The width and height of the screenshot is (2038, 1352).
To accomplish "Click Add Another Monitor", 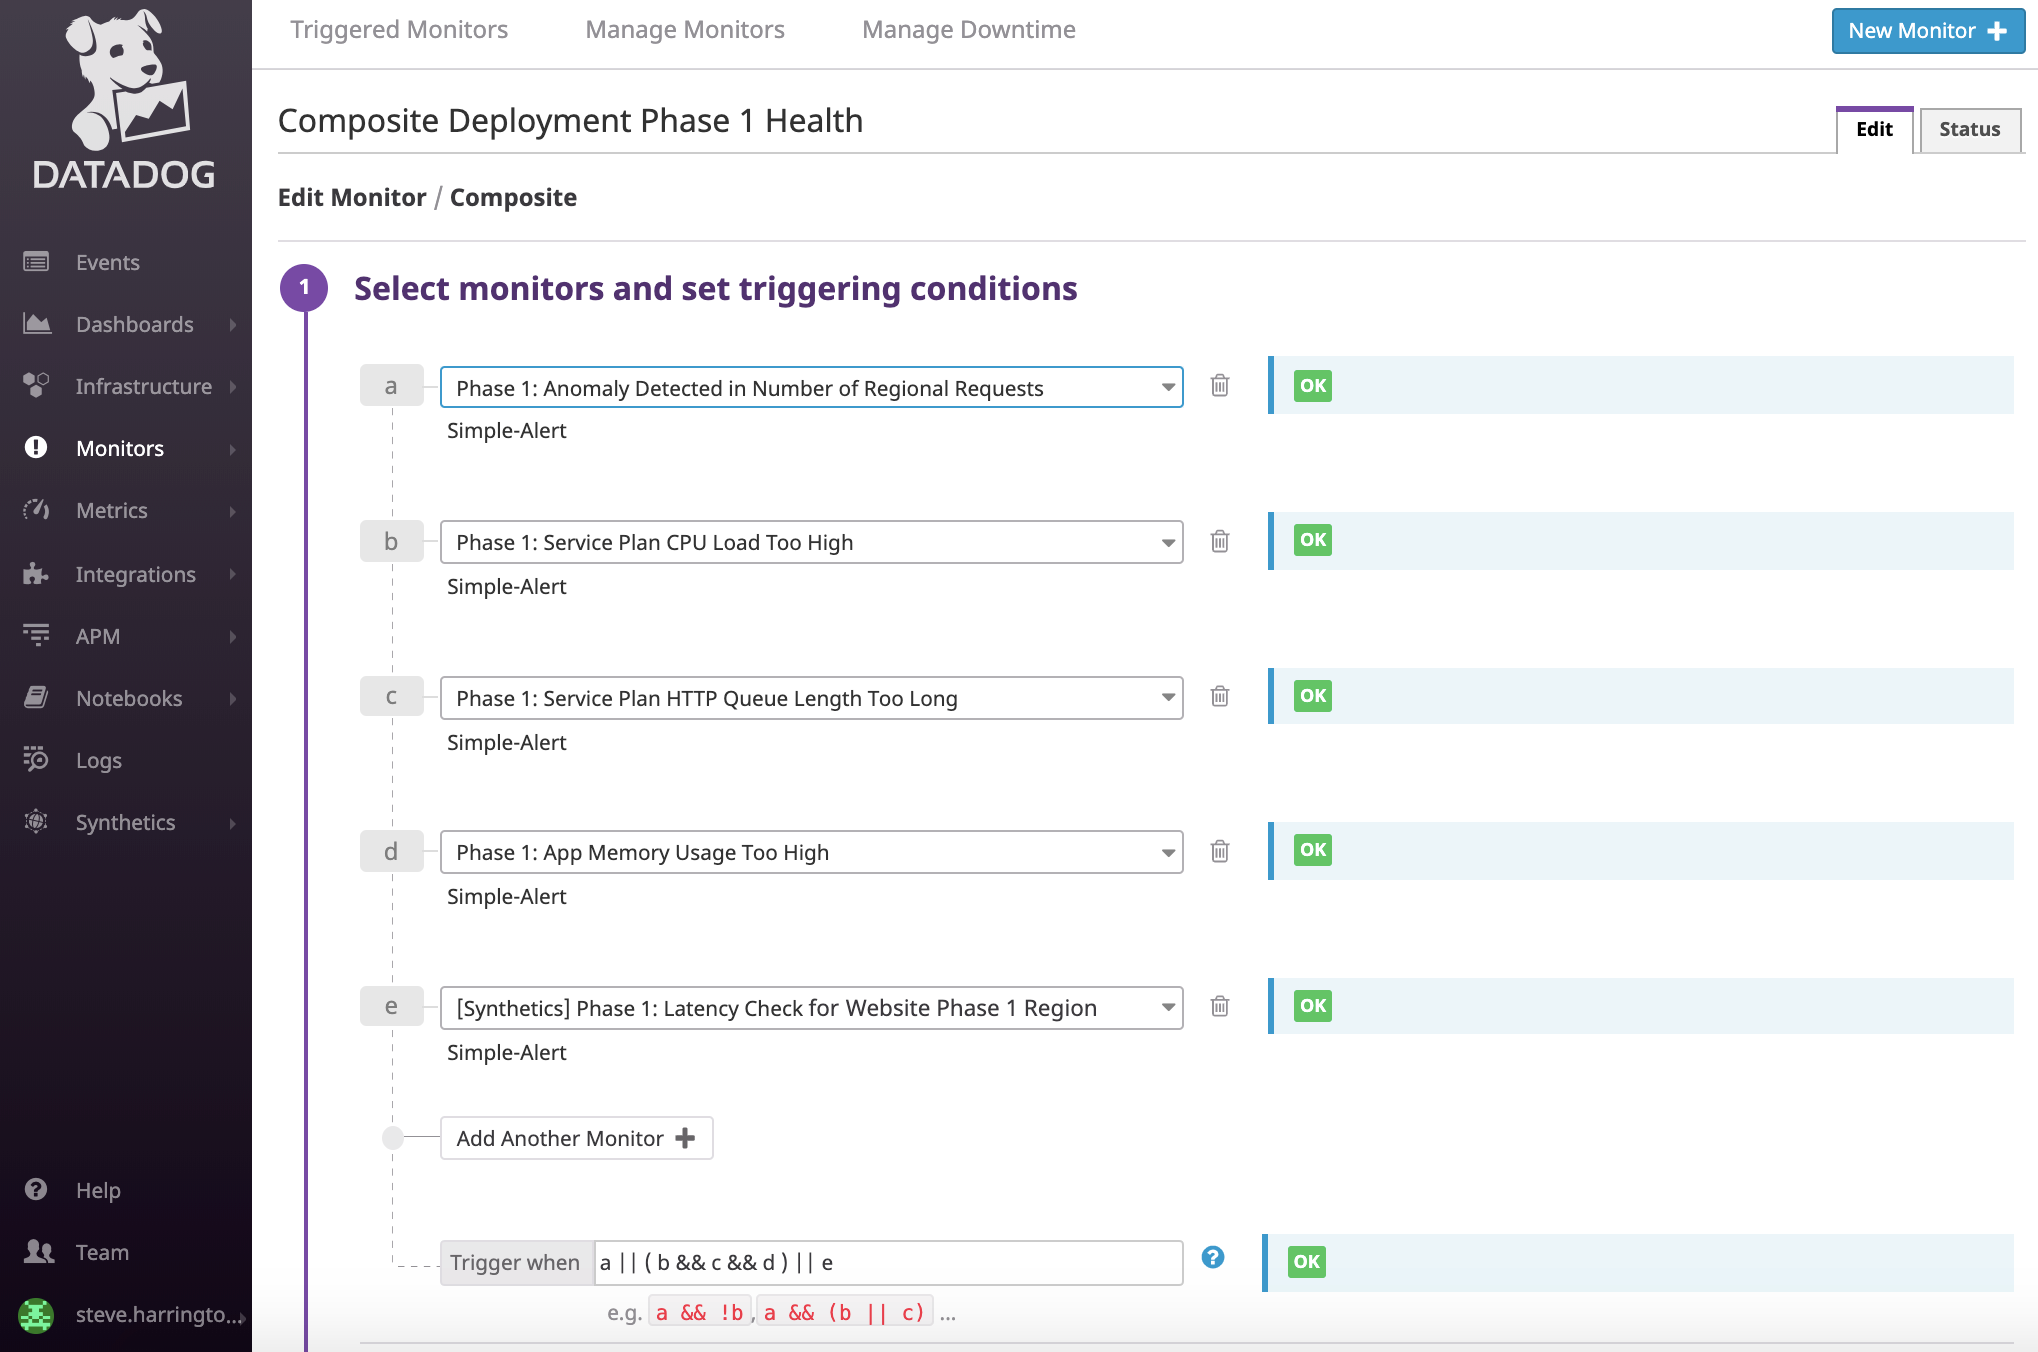I will coord(575,1138).
